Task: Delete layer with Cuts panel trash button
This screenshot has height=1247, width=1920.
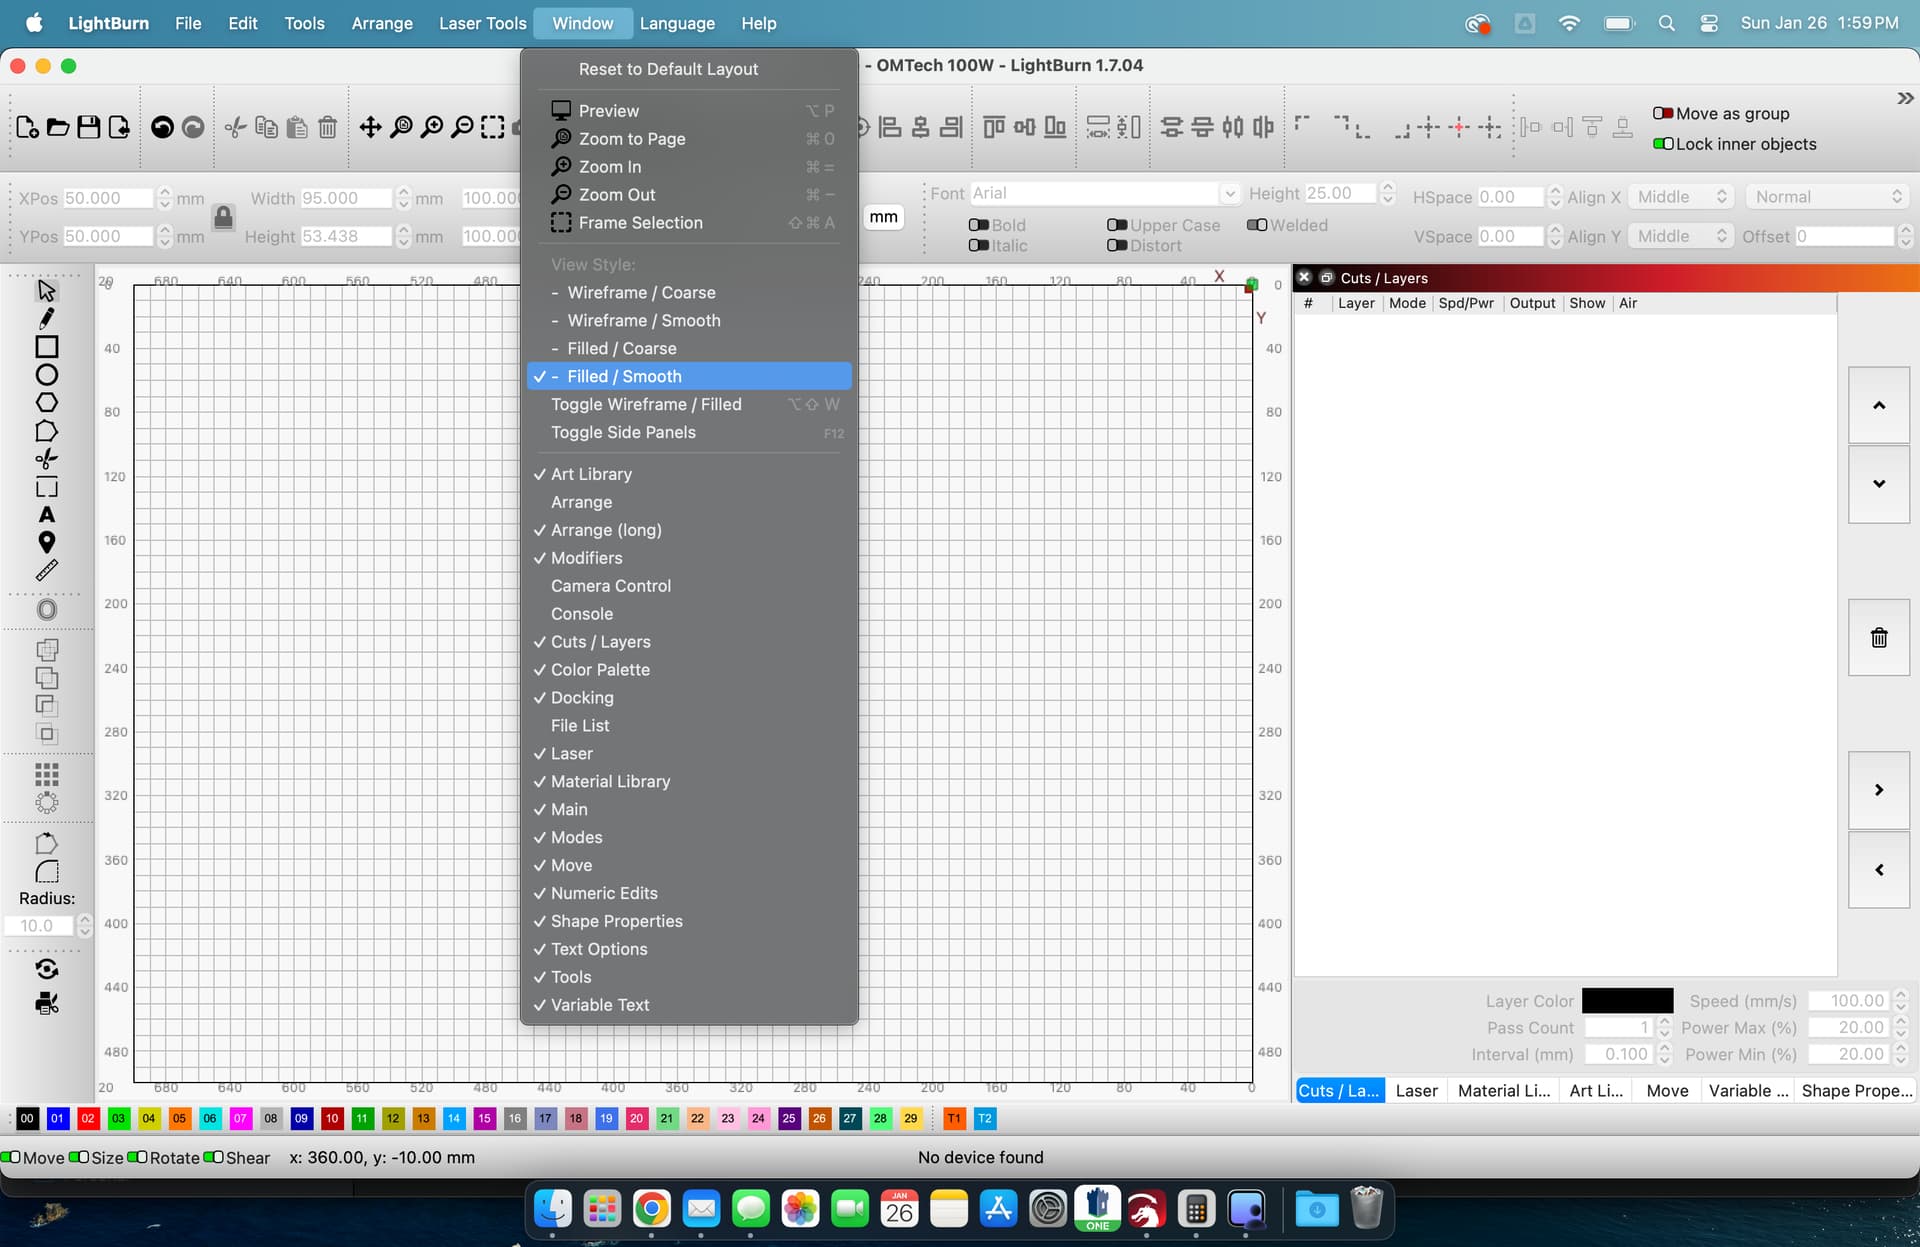Action: pyautogui.click(x=1879, y=637)
